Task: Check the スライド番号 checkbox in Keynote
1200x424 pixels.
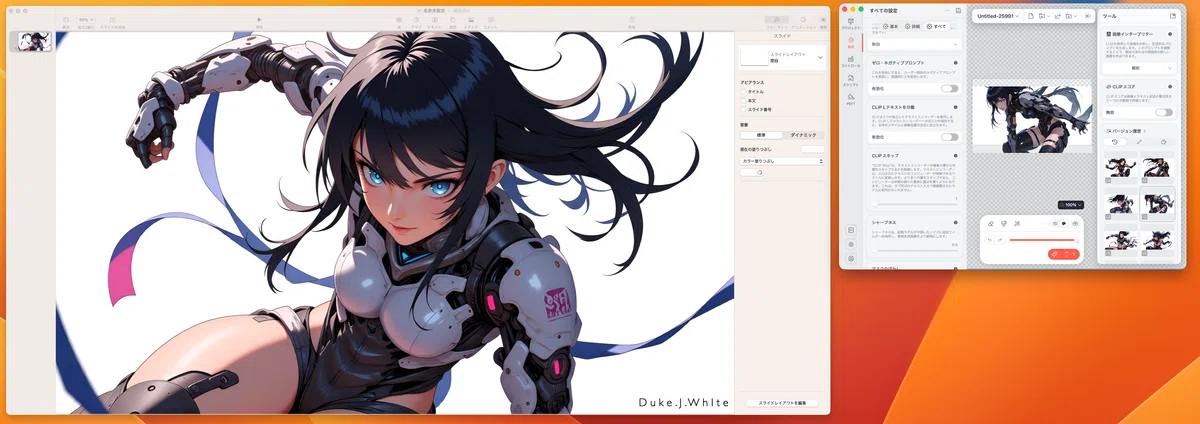Action: [x=743, y=109]
